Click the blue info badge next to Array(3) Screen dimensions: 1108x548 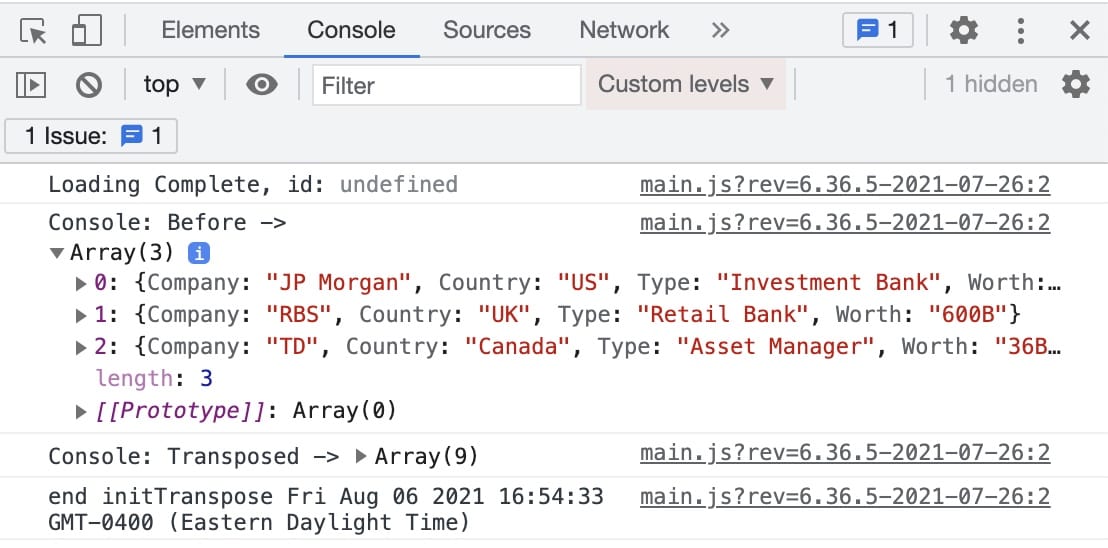199,253
